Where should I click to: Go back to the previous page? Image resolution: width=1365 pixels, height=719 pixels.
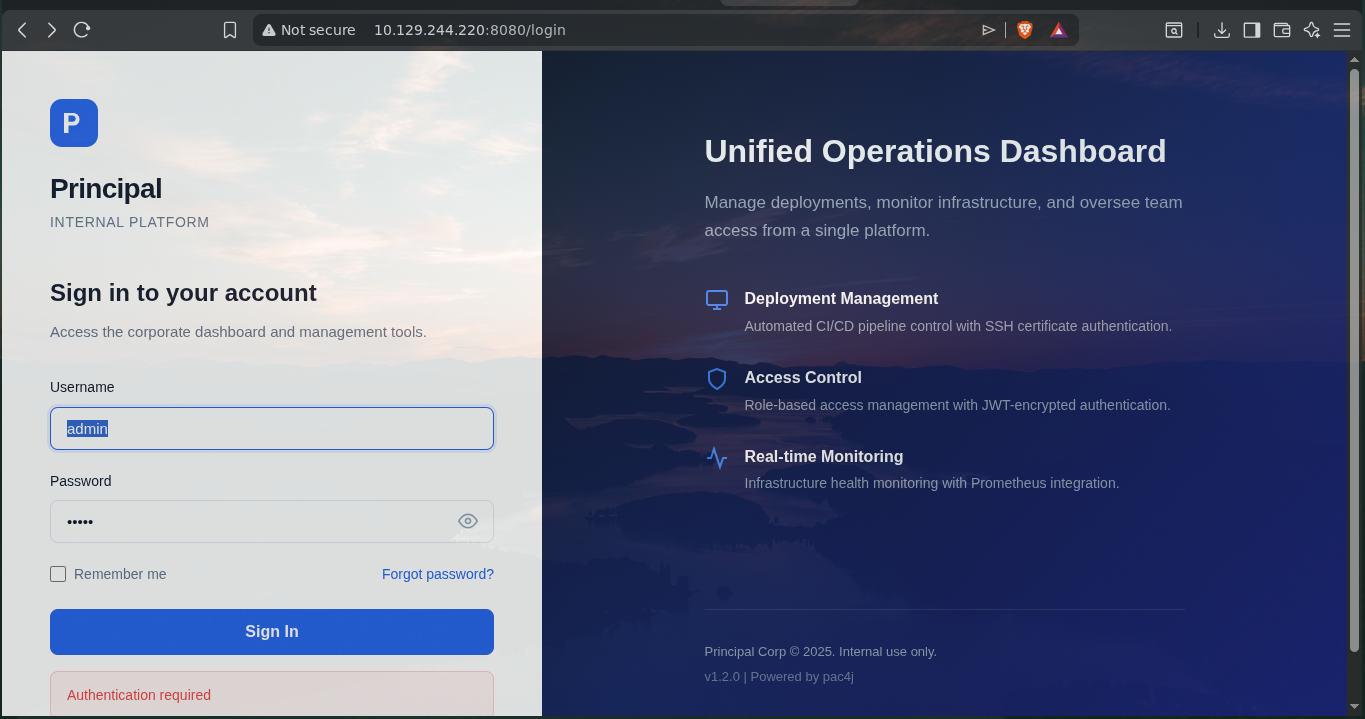pos(22,30)
